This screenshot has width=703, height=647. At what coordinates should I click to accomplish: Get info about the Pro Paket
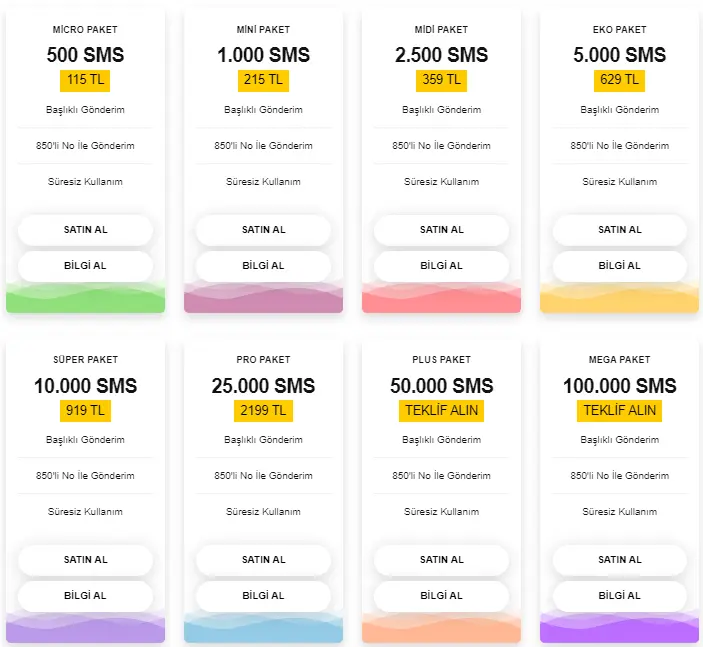tap(263, 595)
